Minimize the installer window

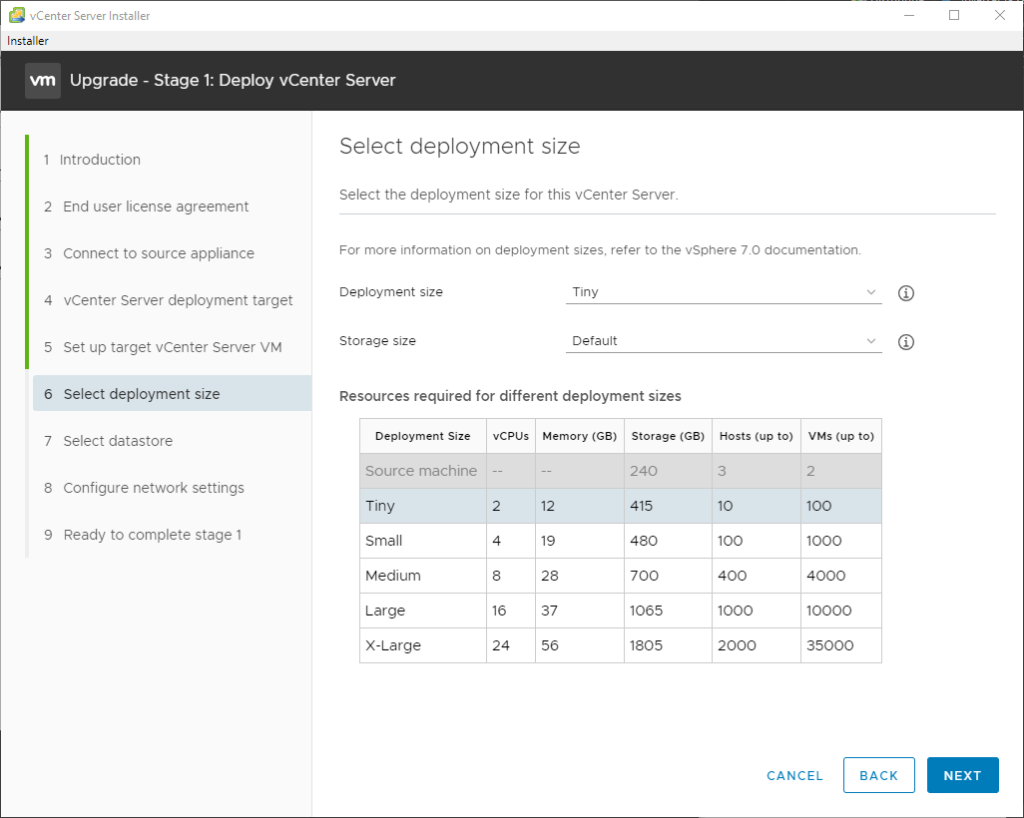coord(908,15)
